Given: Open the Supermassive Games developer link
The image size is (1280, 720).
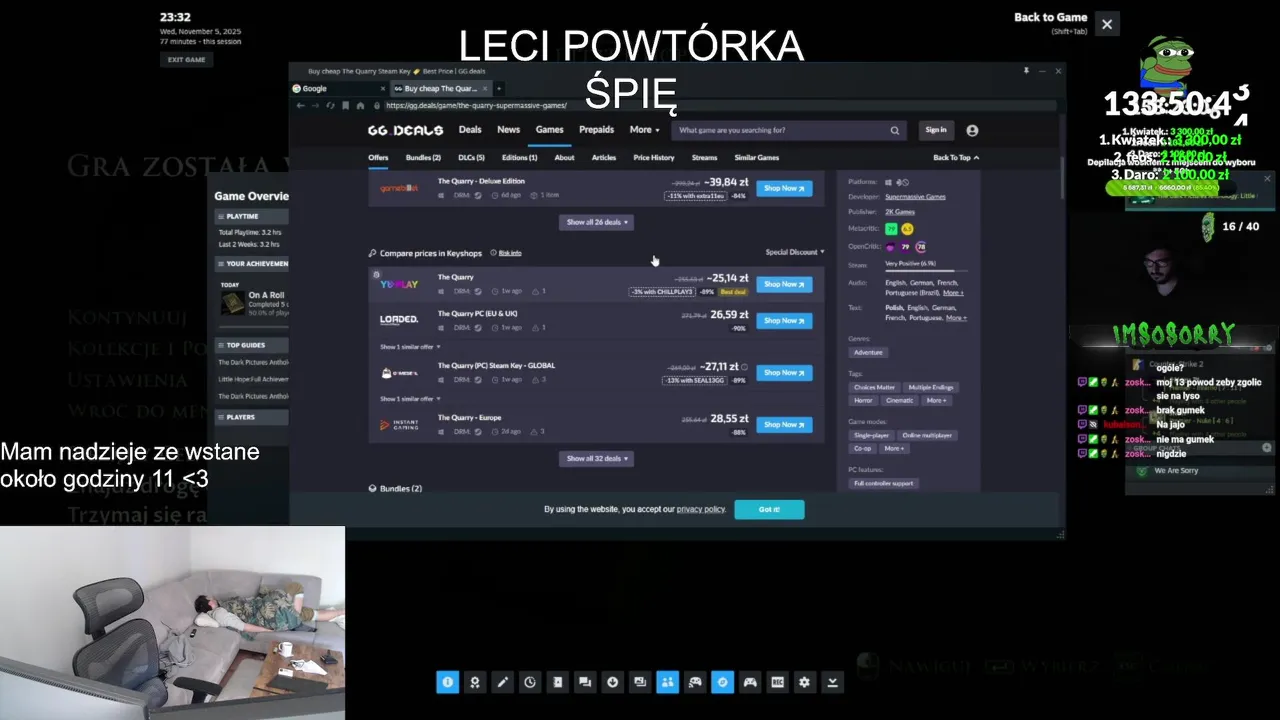Looking at the screenshot, I should tap(915, 197).
